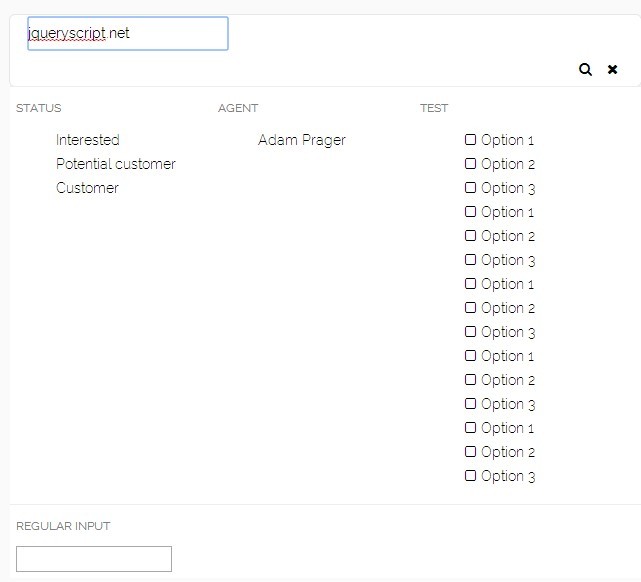Select the "Potential customer" status filter
The height and width of the screenshot is (582, 641).
(x=115, y=164)
